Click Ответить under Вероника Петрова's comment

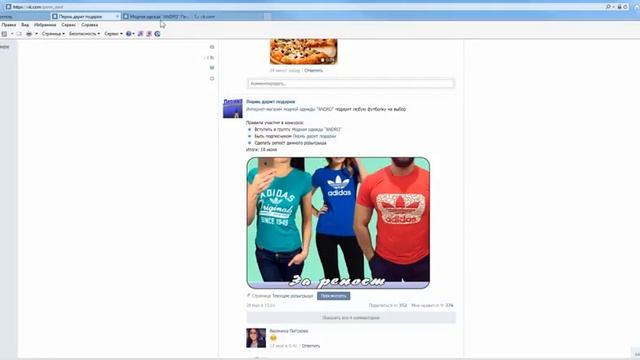tap(311, 346)
